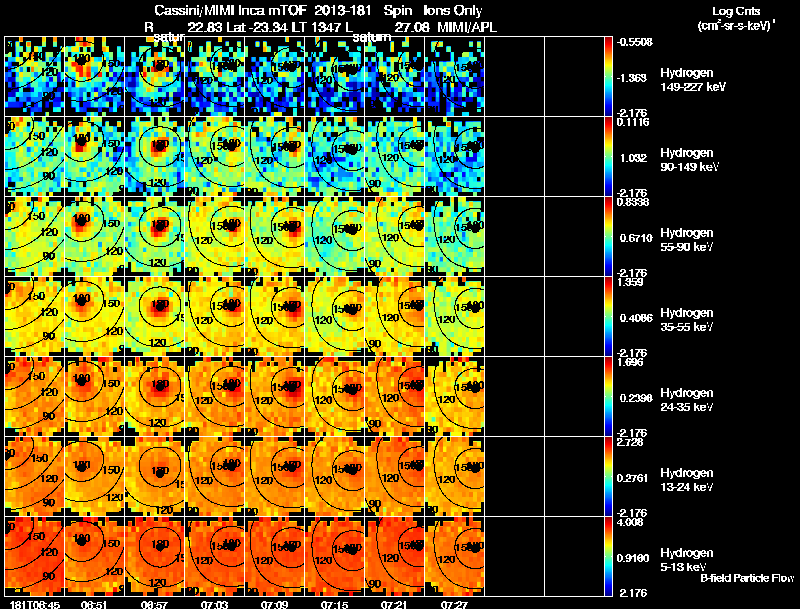Click the Log Cnts units header

[x=736, y=18]
